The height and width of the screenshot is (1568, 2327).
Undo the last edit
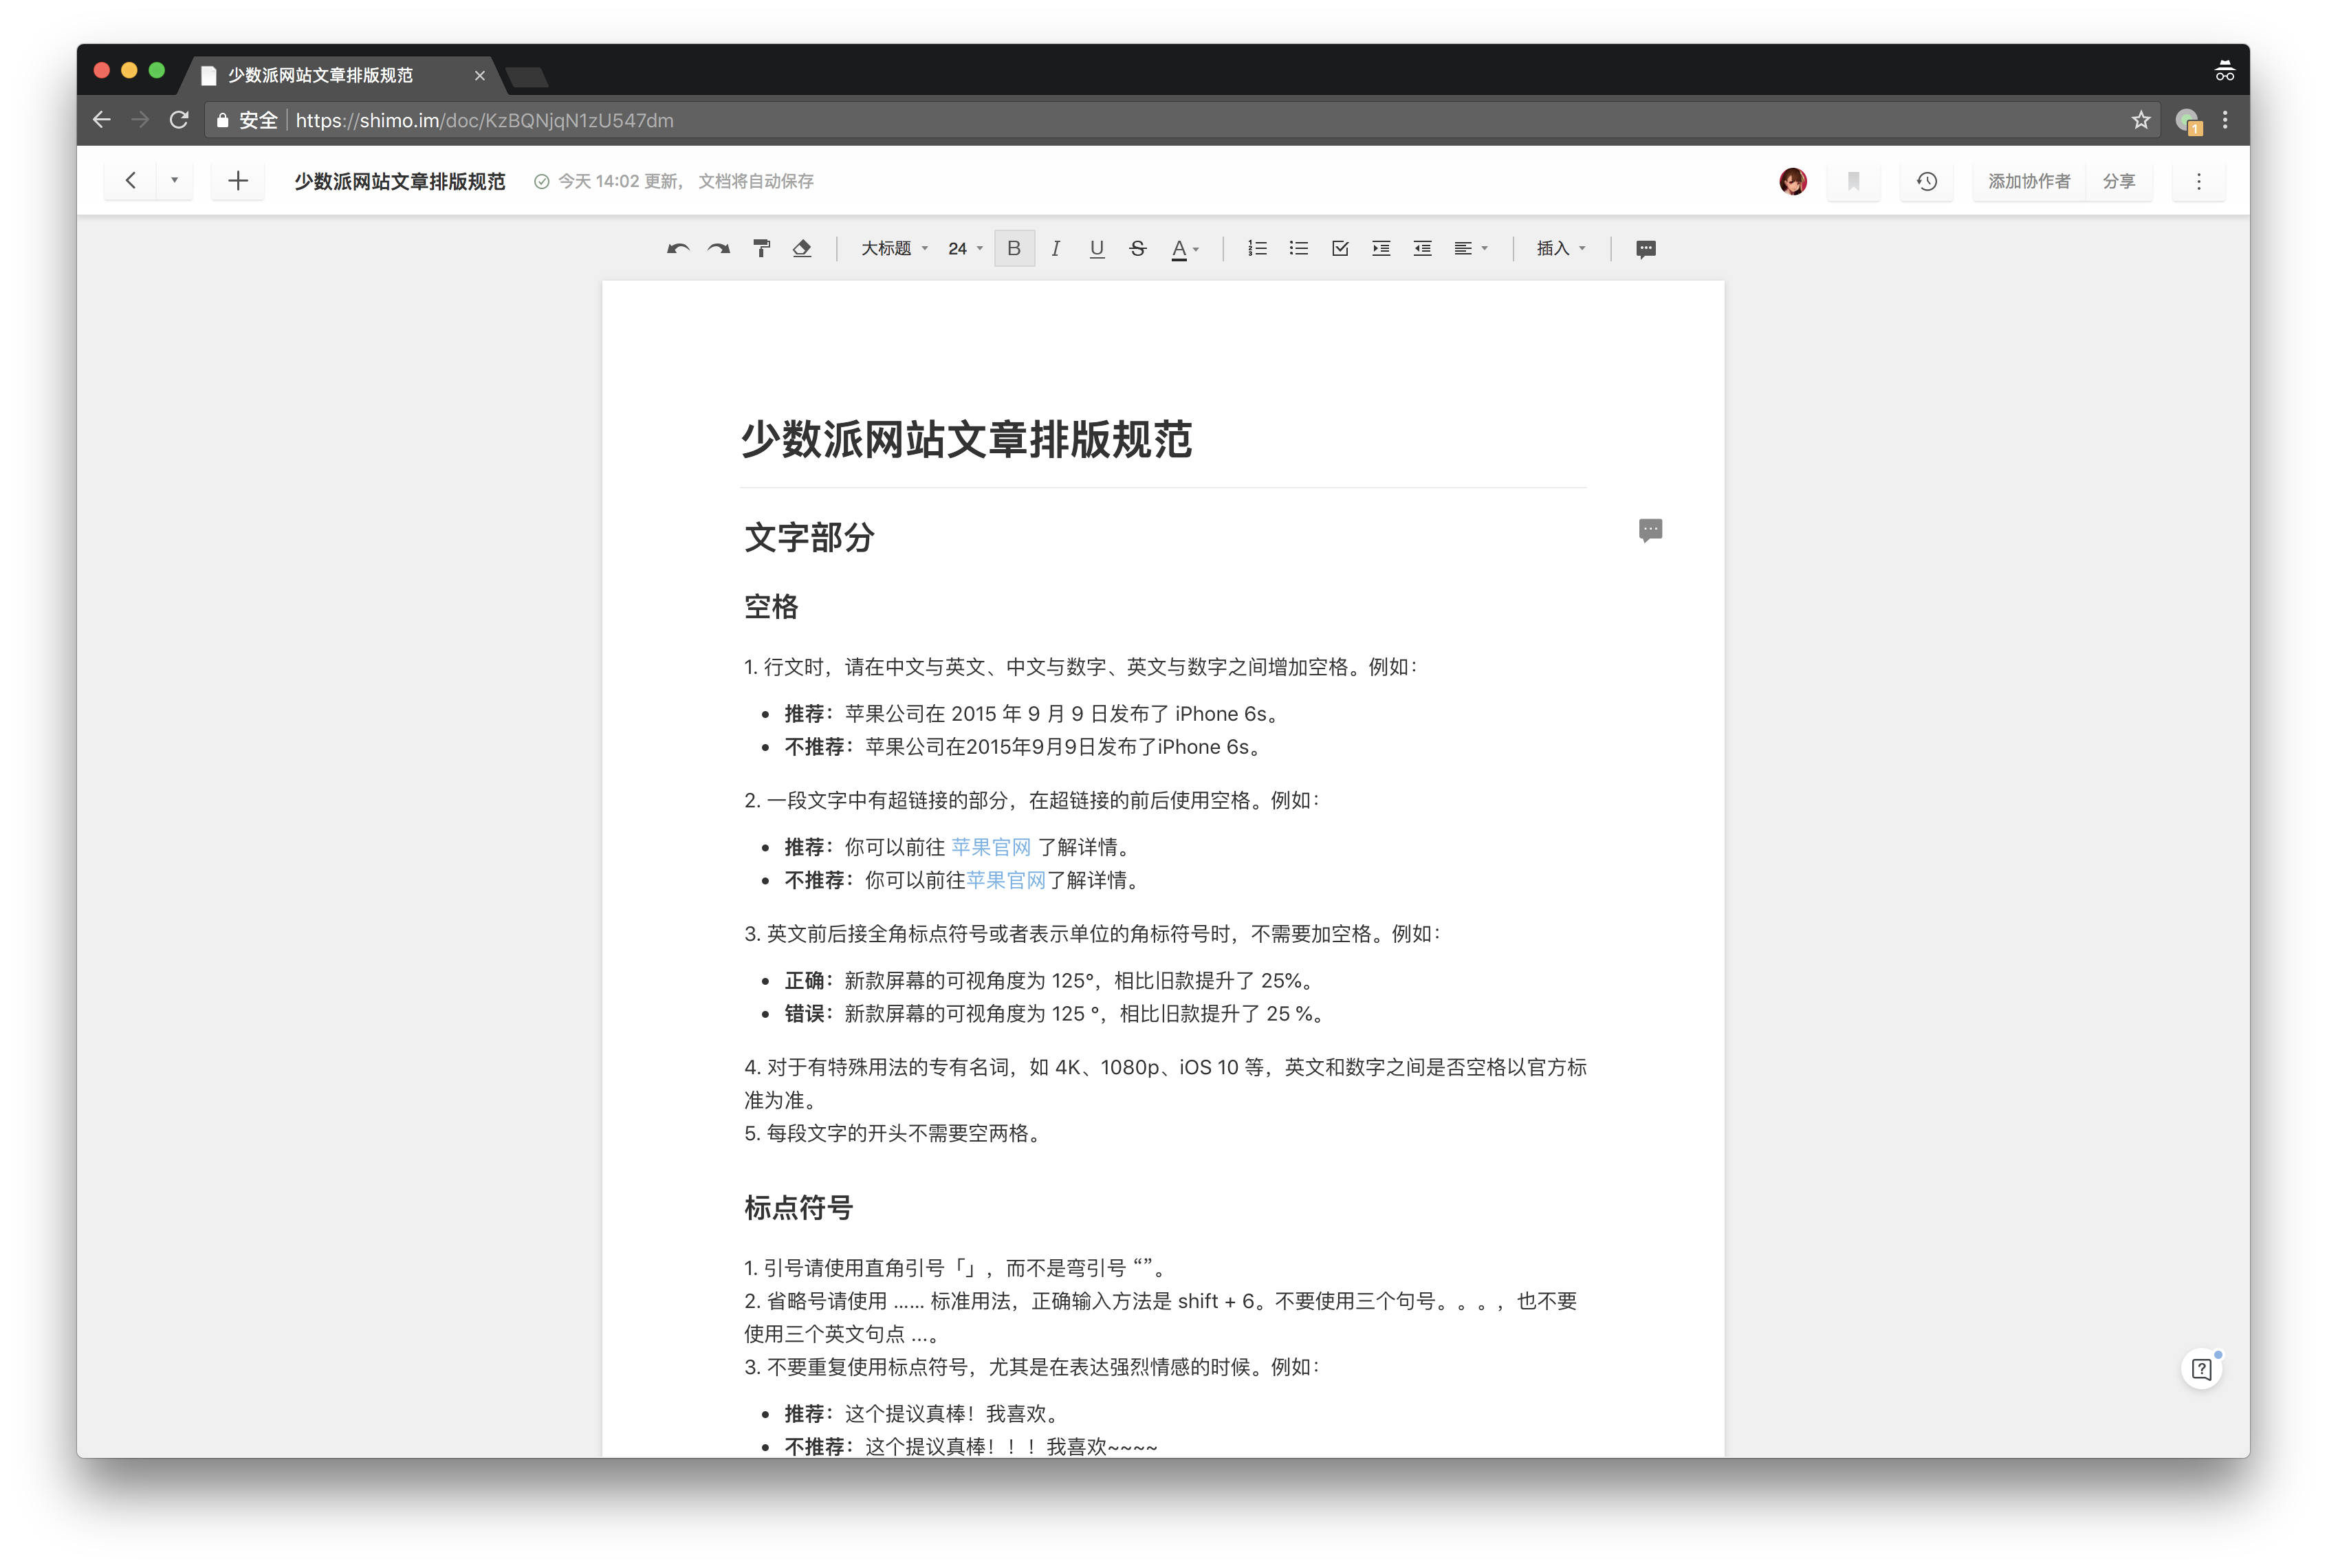(x=678, y=249)
